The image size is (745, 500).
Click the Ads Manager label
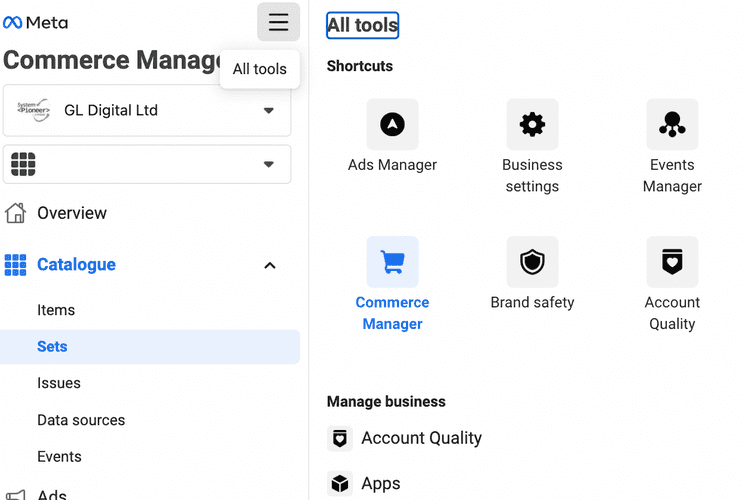(392, 165)
